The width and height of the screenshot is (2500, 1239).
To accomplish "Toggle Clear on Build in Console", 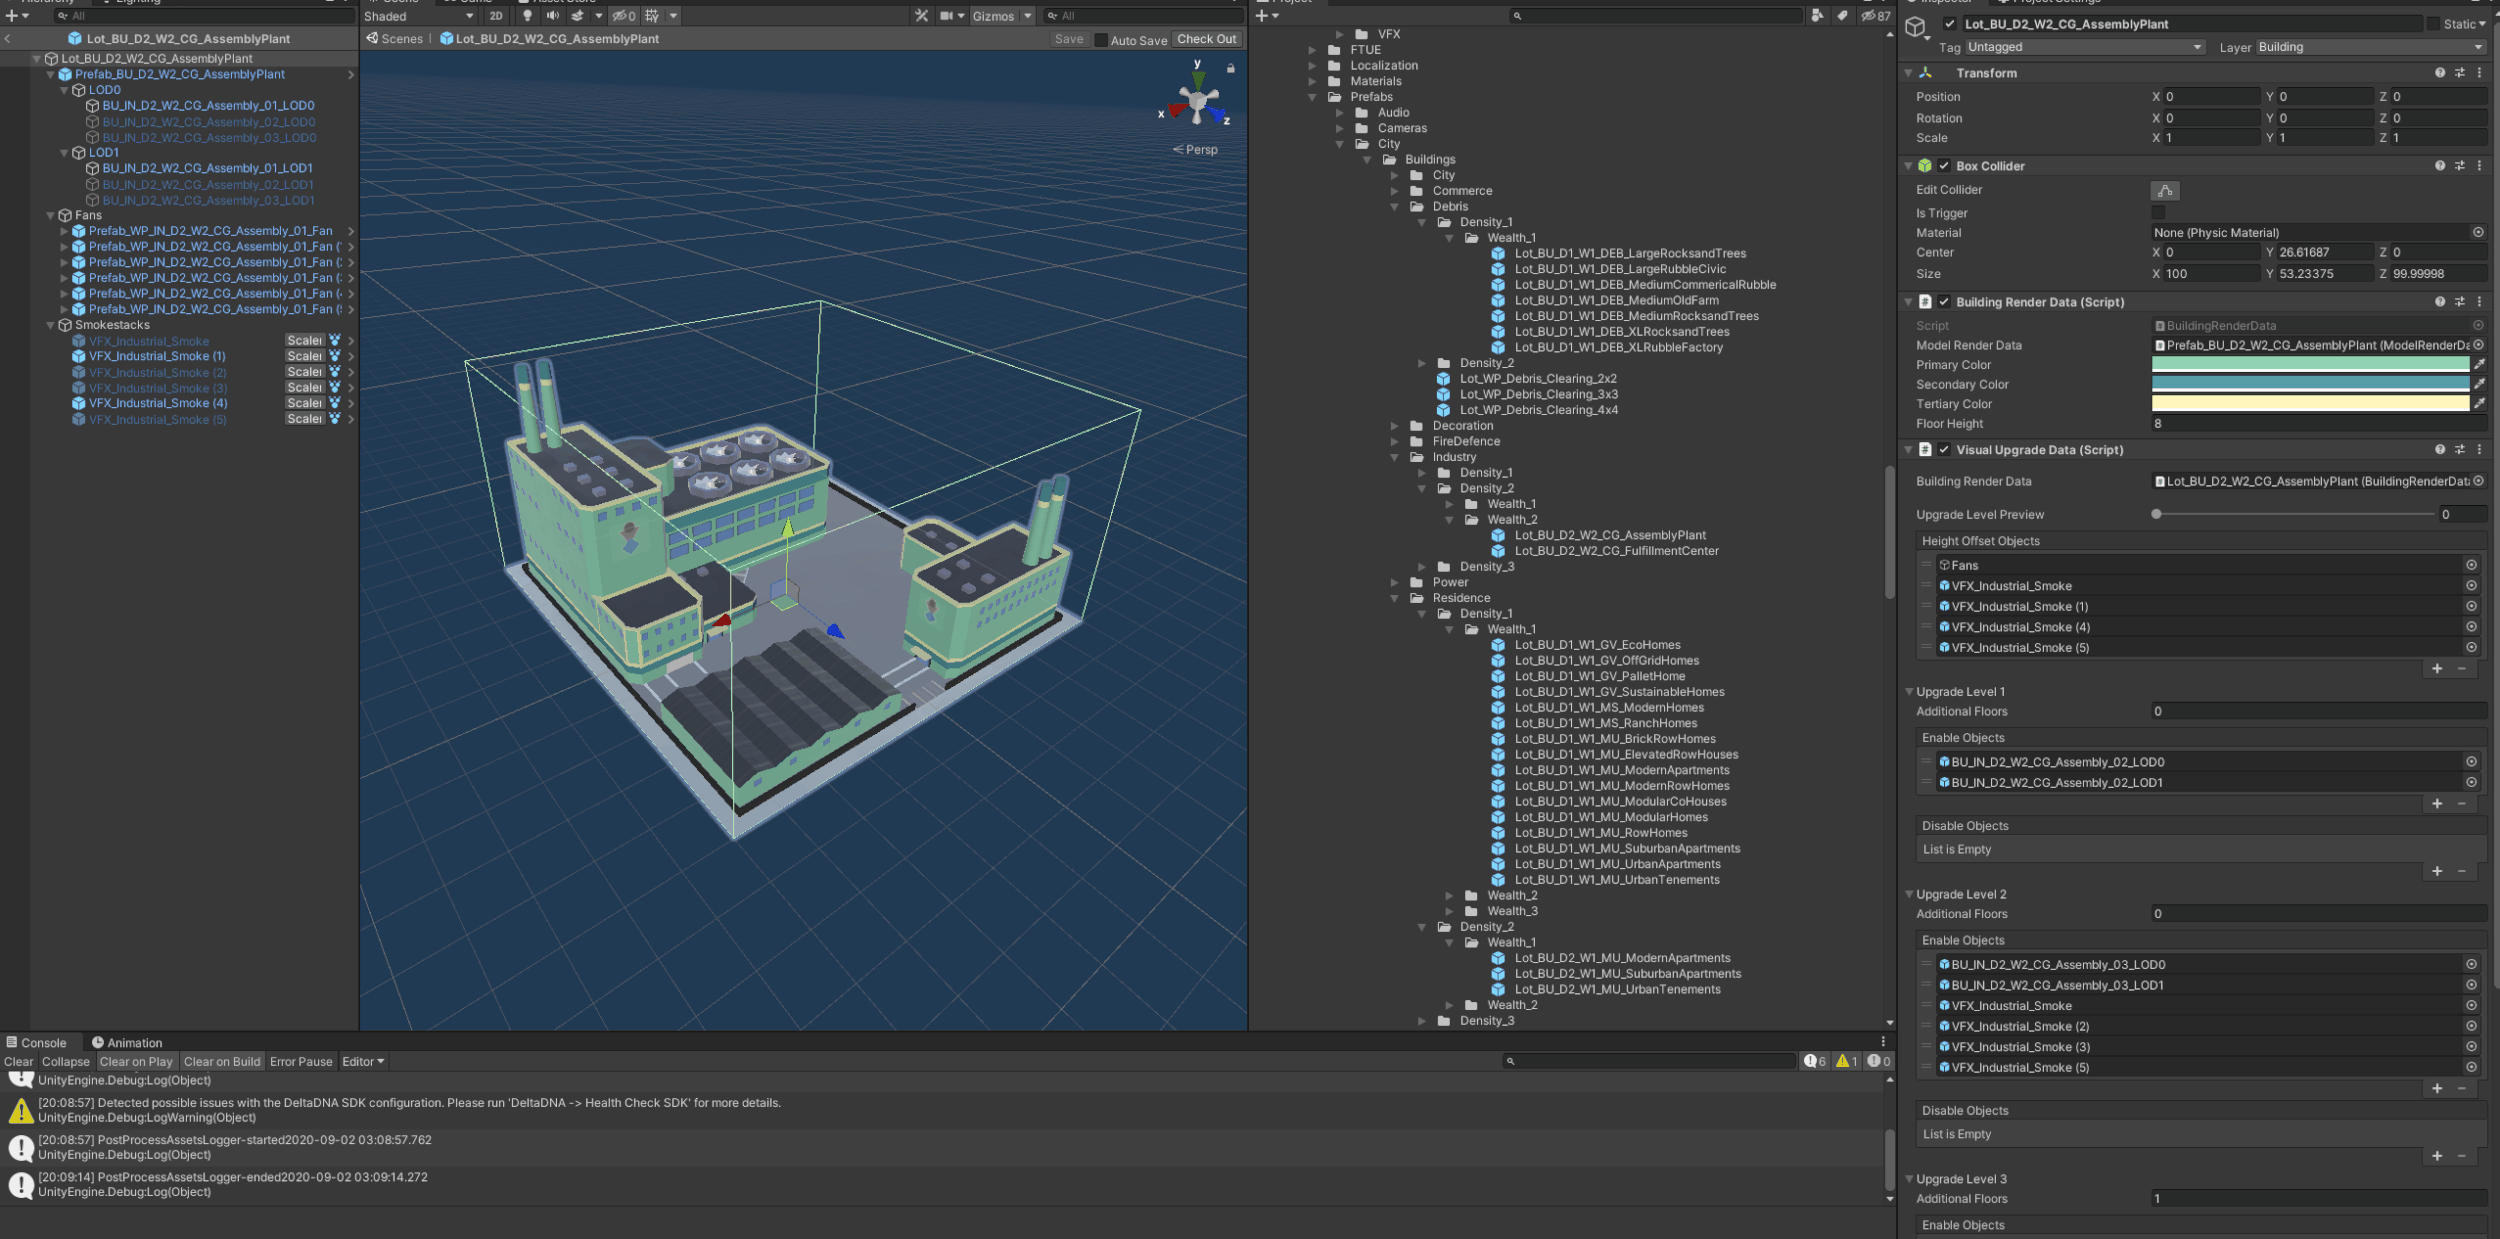I will 222,1061.
